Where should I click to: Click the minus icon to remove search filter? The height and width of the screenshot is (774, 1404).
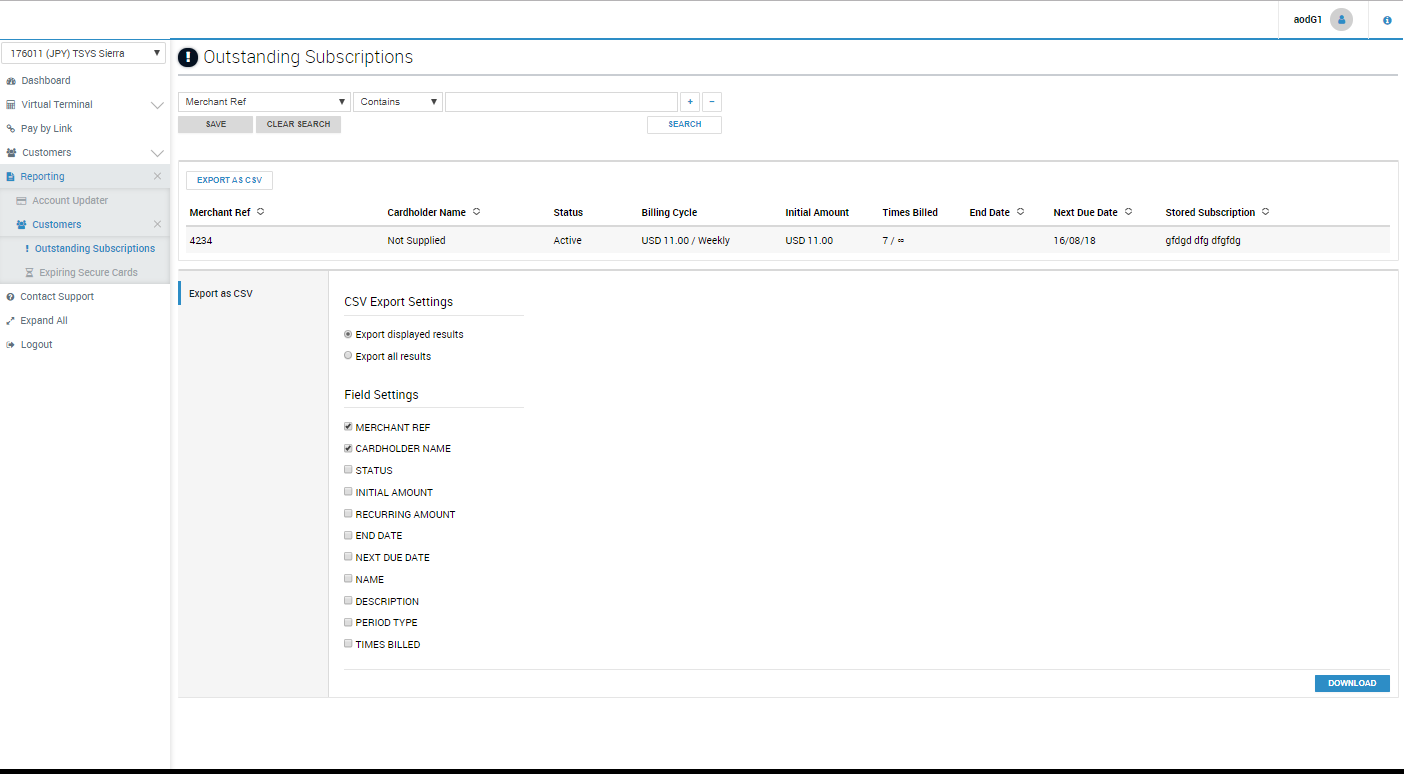pyautogui.click(x=712, y=102)
